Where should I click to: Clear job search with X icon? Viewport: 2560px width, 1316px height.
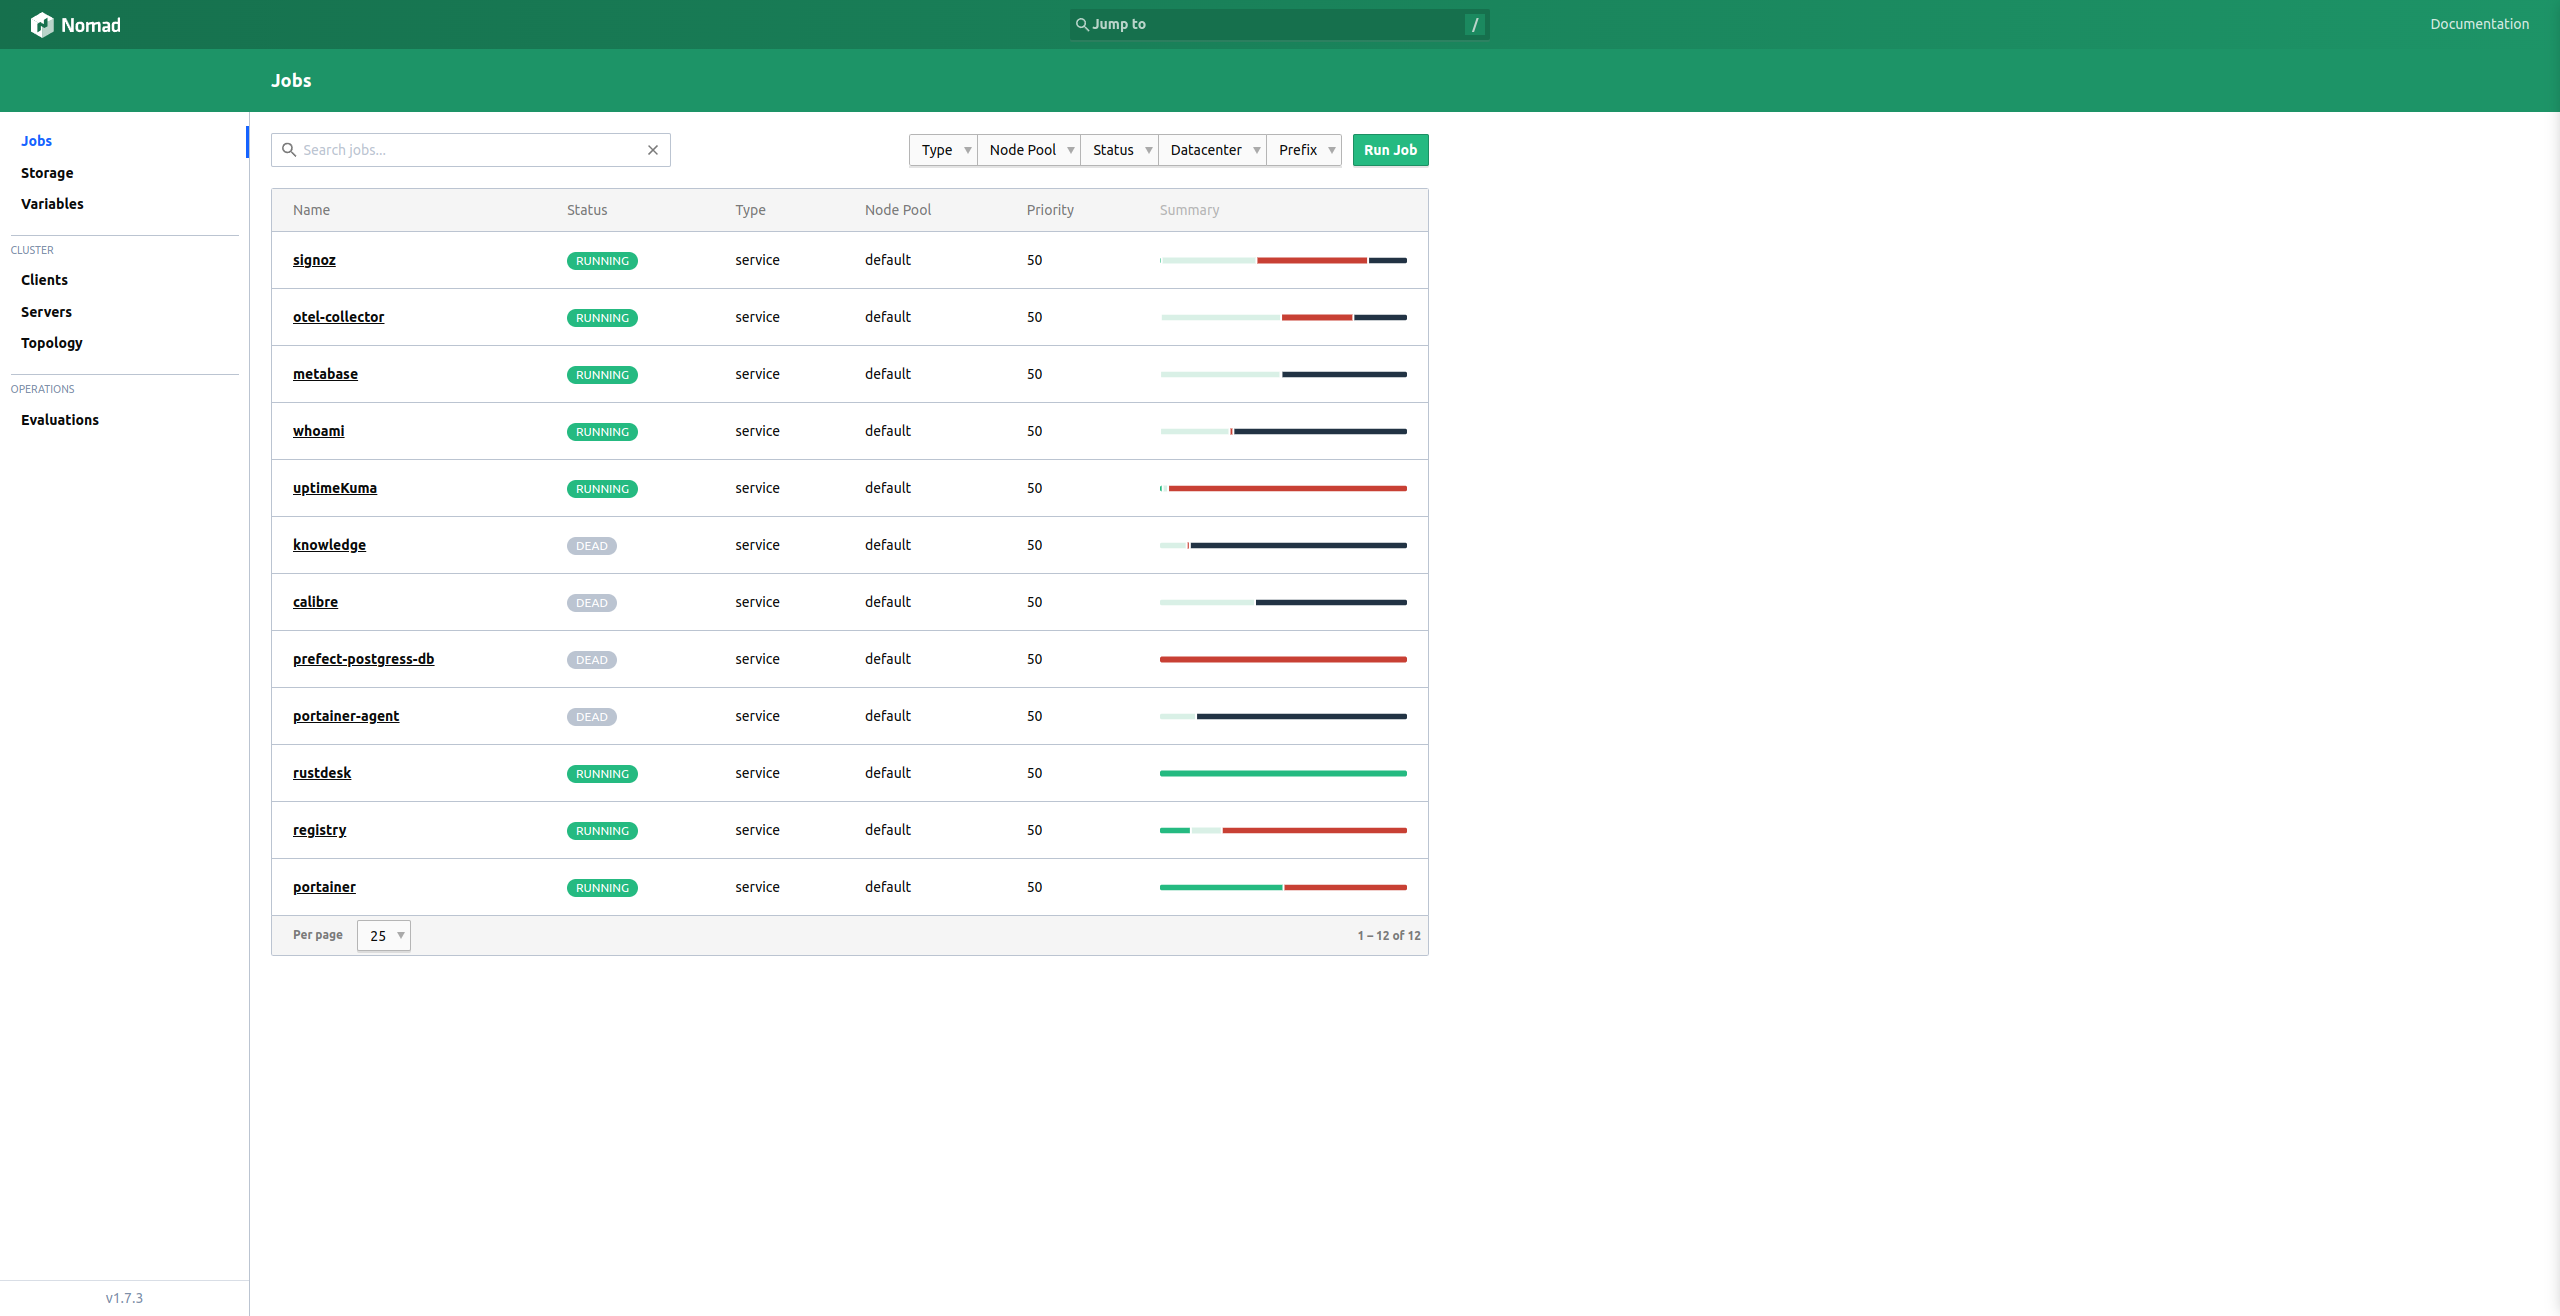tap(653, 150)
